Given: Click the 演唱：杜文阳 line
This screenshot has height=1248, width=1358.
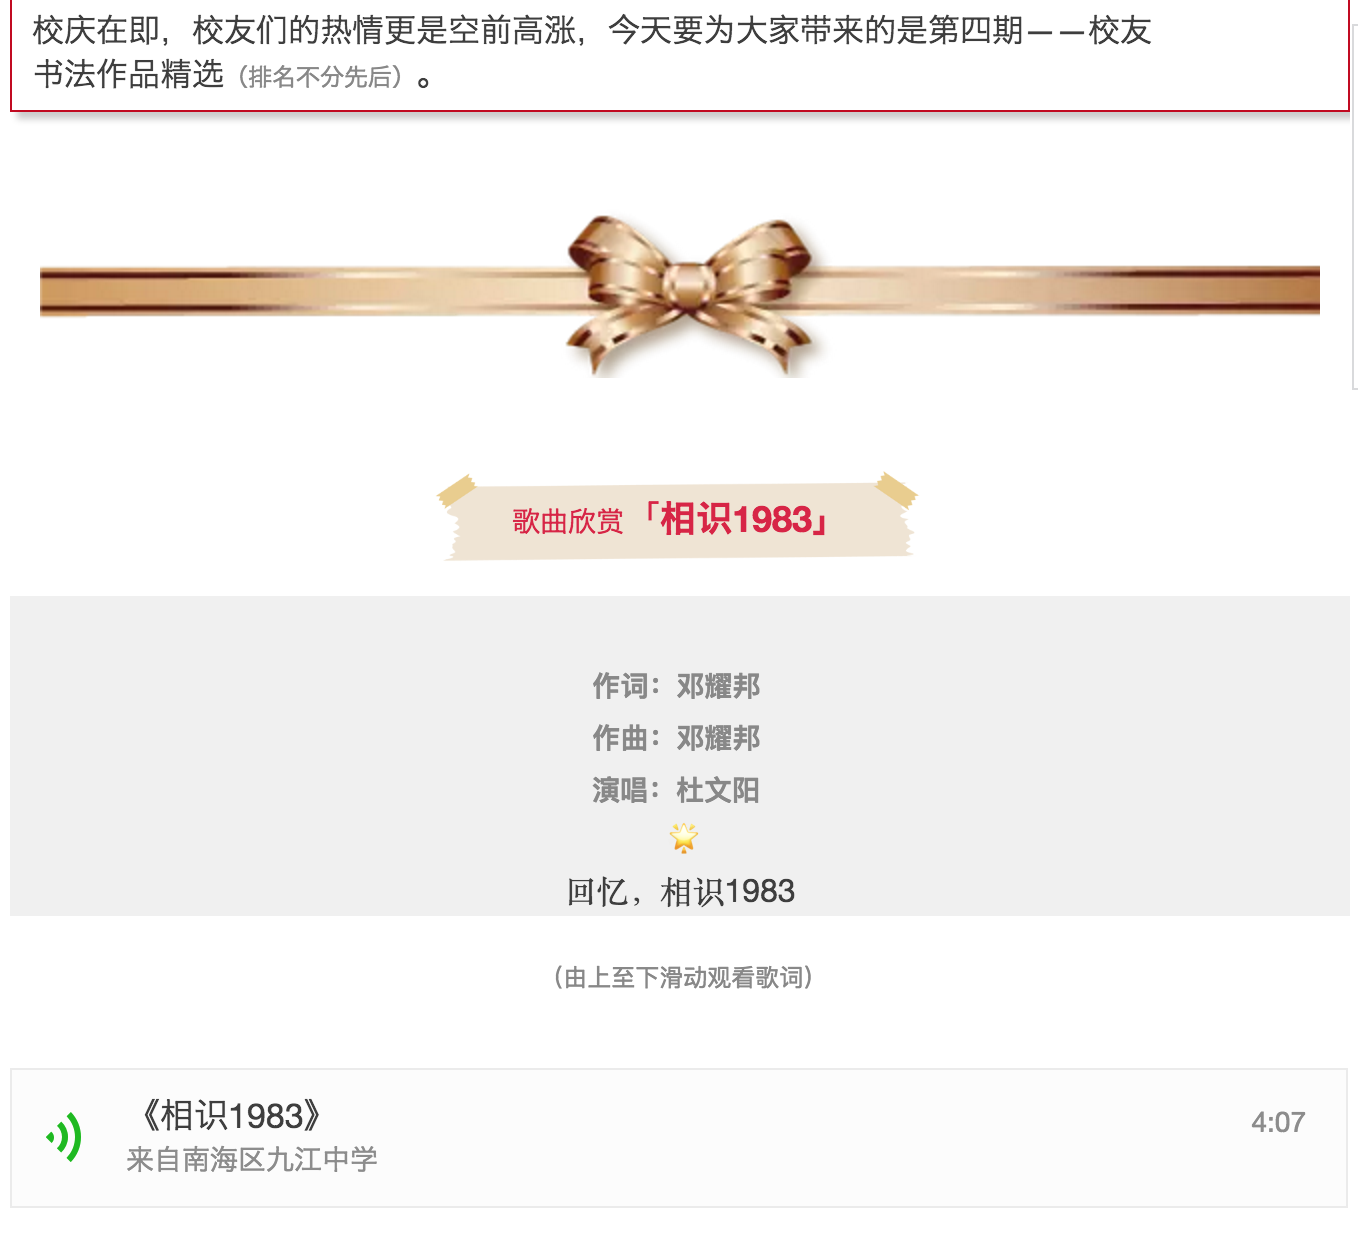Looking at the screenshot, I should [677, 790].
